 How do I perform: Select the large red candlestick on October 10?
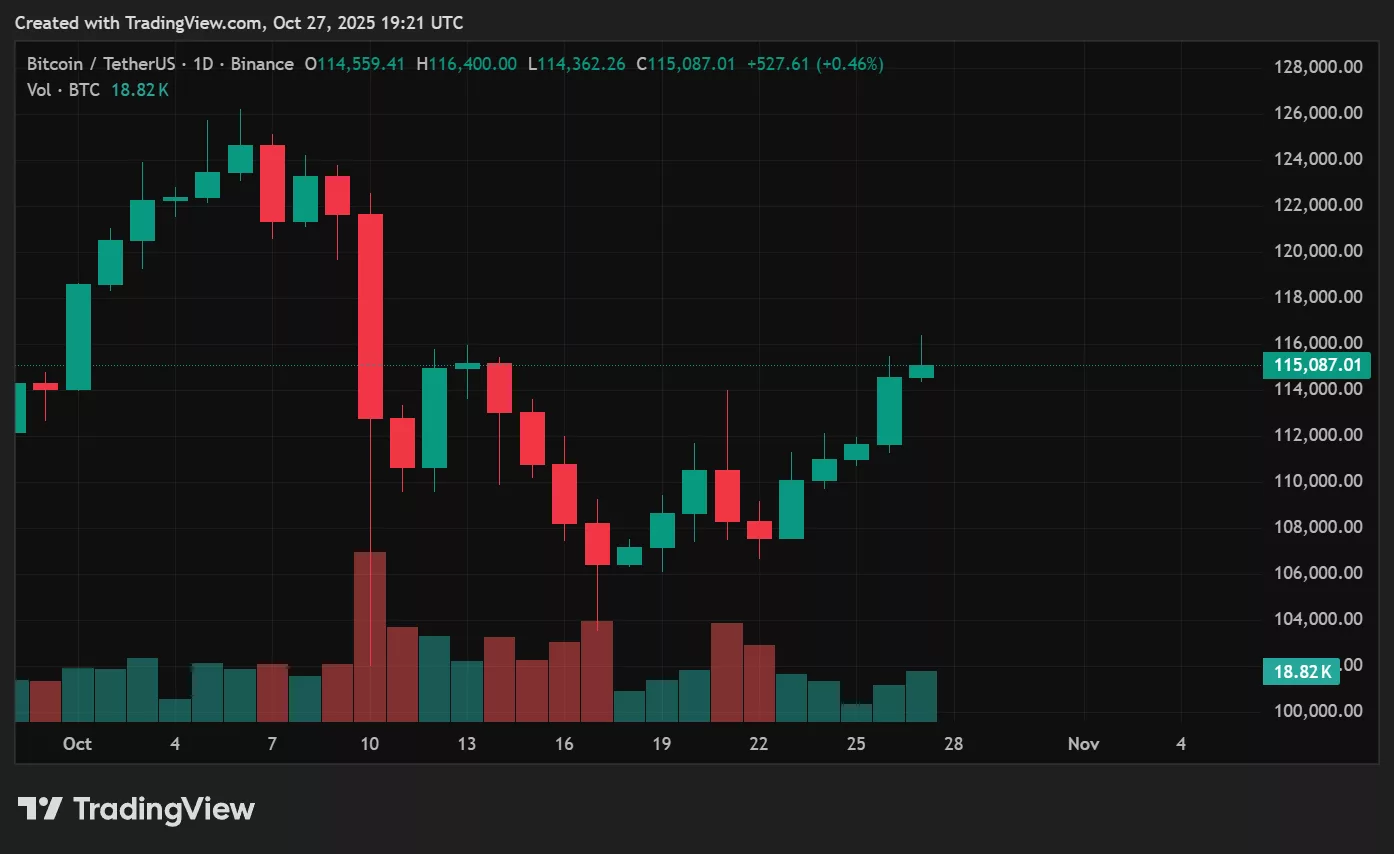tap(370, 310)
